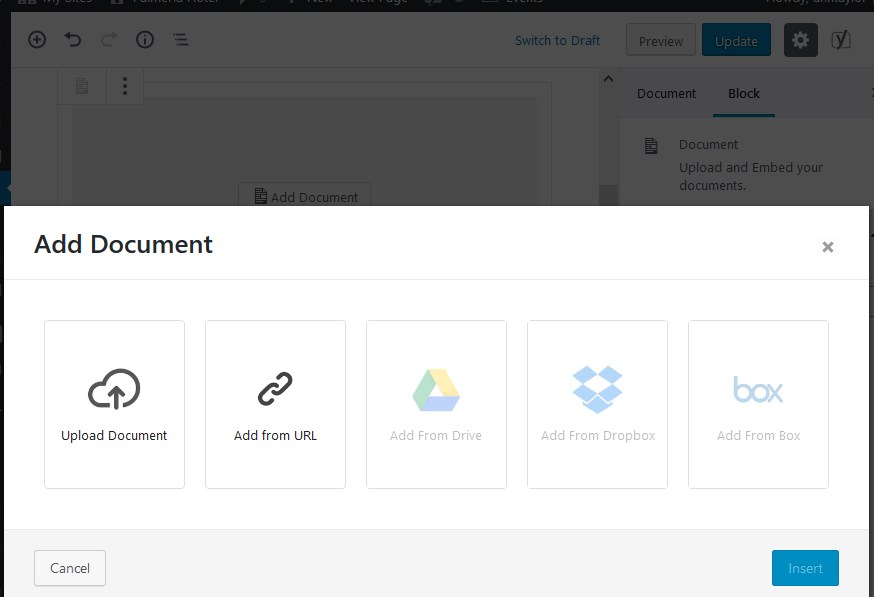Viewport: 874px width, 597px height.
Task: Click the document block type icon
Action: point(82,86)
